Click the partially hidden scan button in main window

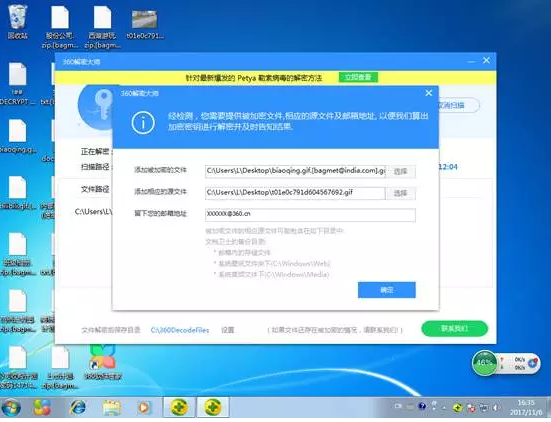[x=459, y=105]
